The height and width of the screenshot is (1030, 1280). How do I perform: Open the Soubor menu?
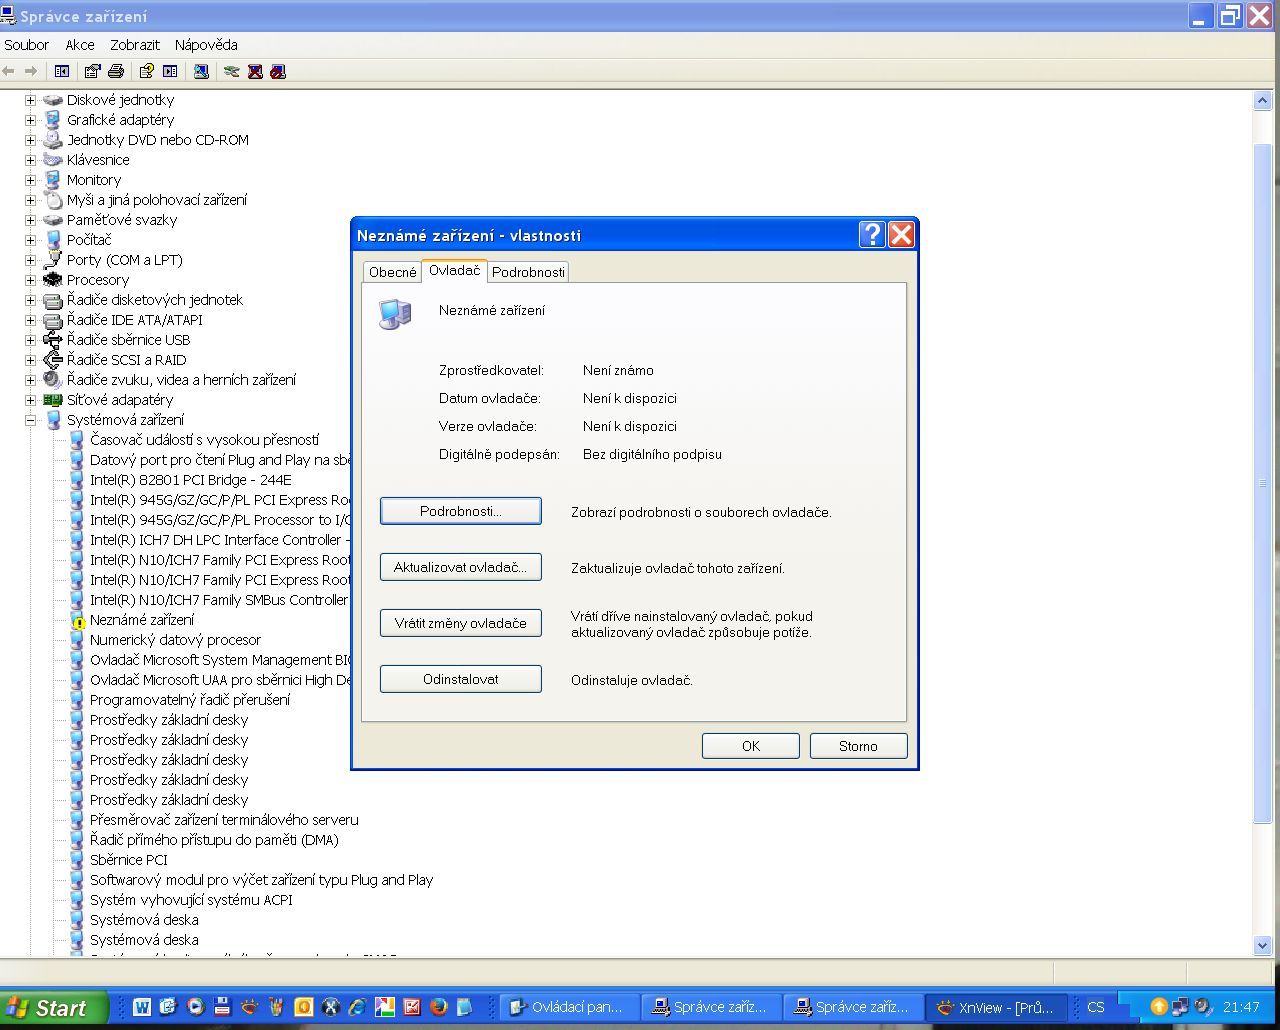pyautogui.click(x=26, y=45)
